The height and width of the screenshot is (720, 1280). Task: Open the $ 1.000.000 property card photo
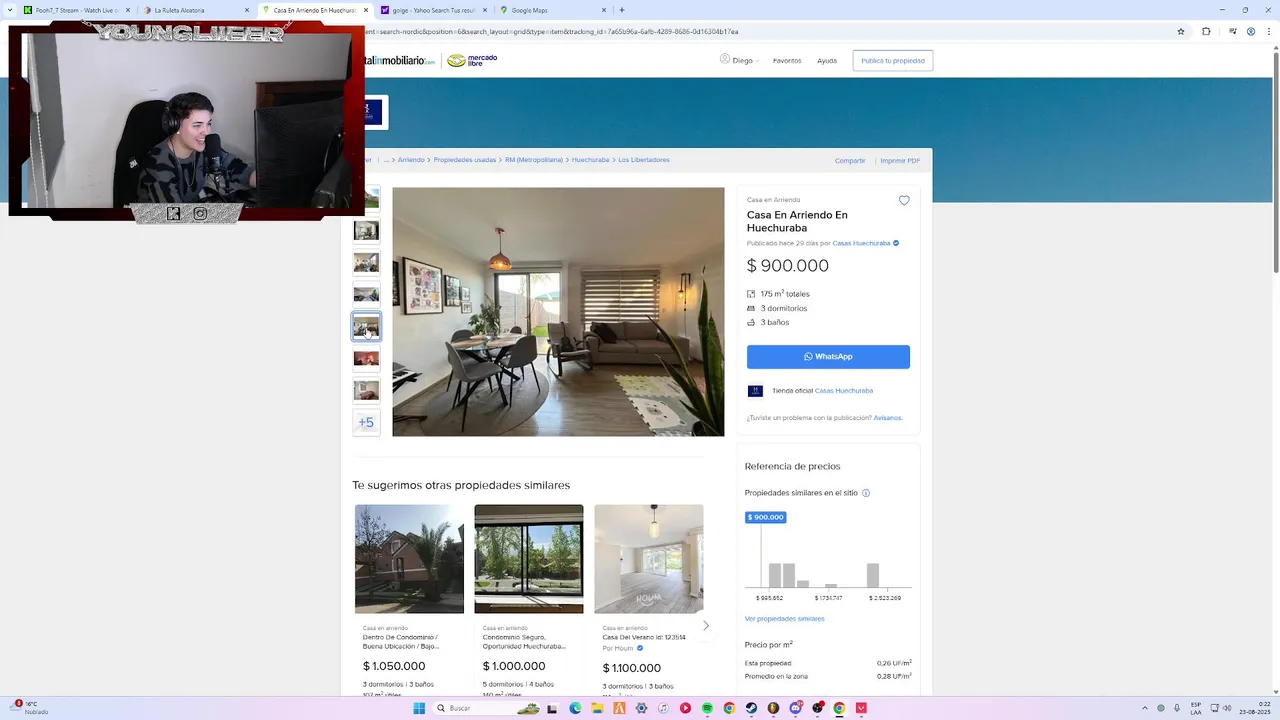coord(529,559)
